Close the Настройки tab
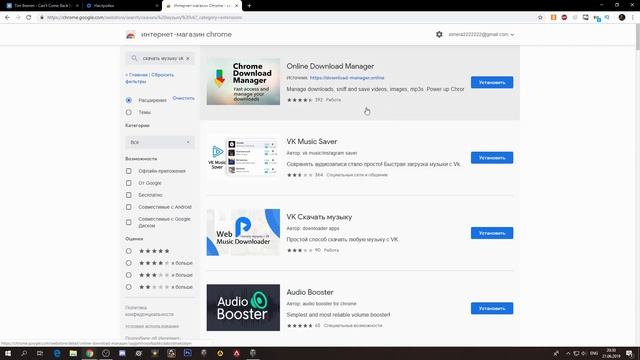The width and height of the screenshot is (640, 360). coord(157,6)
